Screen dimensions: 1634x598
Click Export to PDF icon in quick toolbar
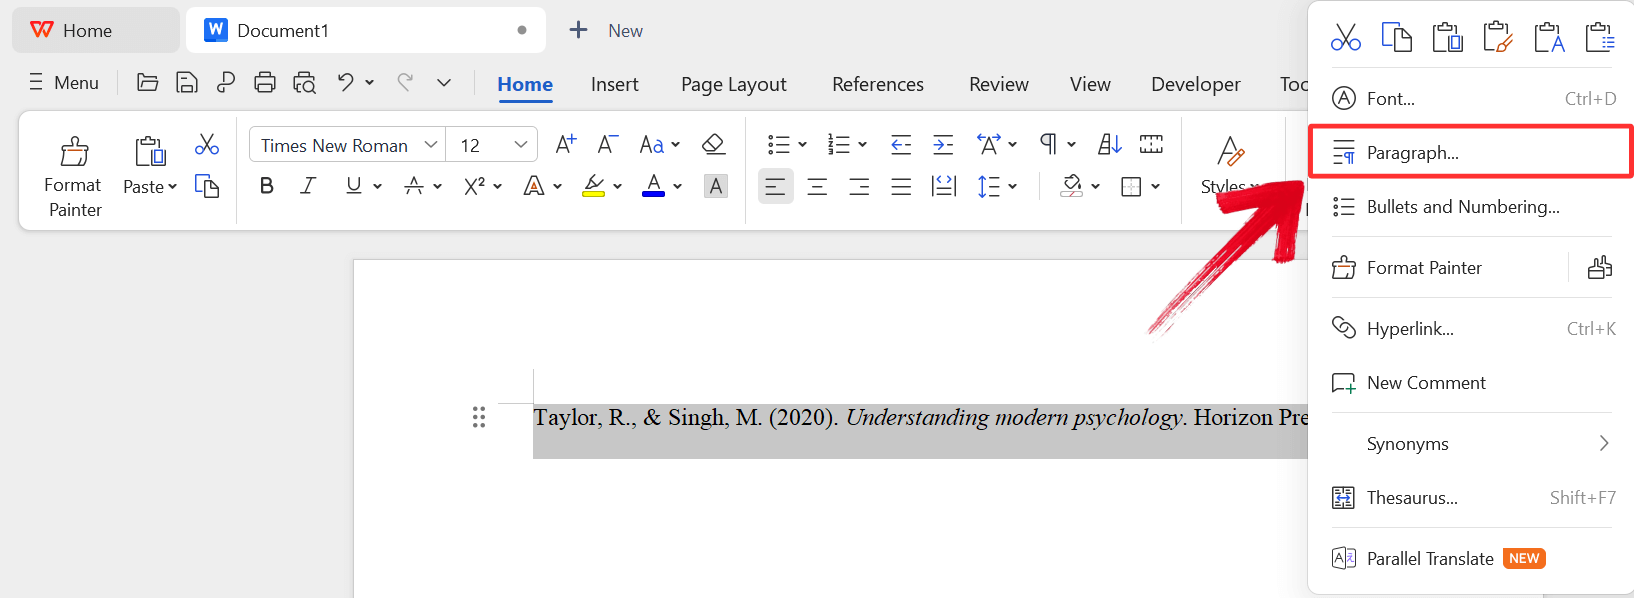pos(225,82)
